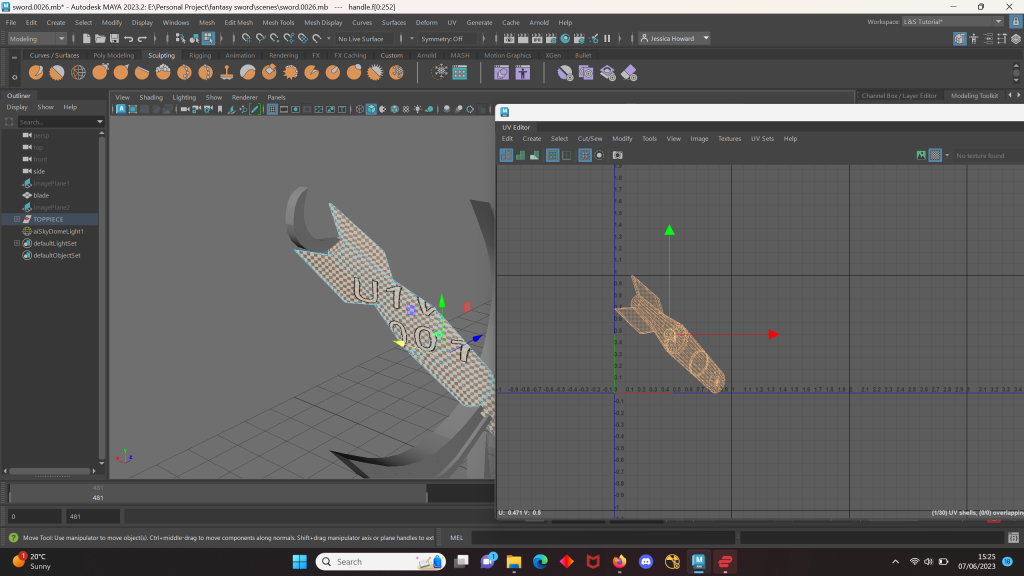Expand the defaultLightSet outliner node
The width and height of the screenshot is (1024, 576).
point(17,243)
